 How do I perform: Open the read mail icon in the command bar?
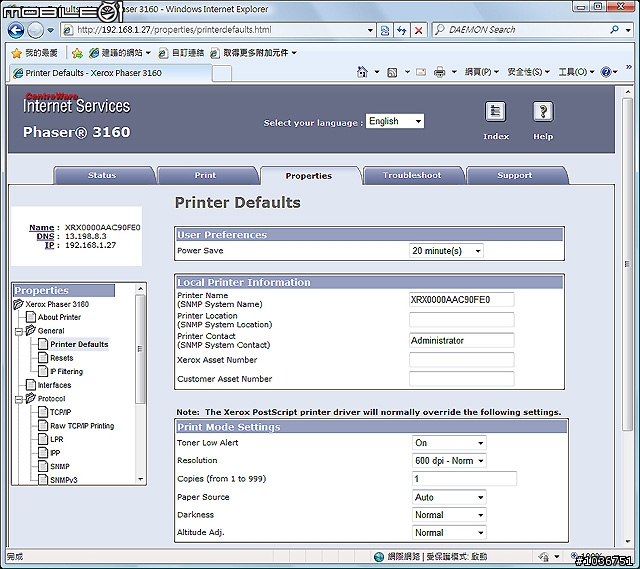click(421, 72)
